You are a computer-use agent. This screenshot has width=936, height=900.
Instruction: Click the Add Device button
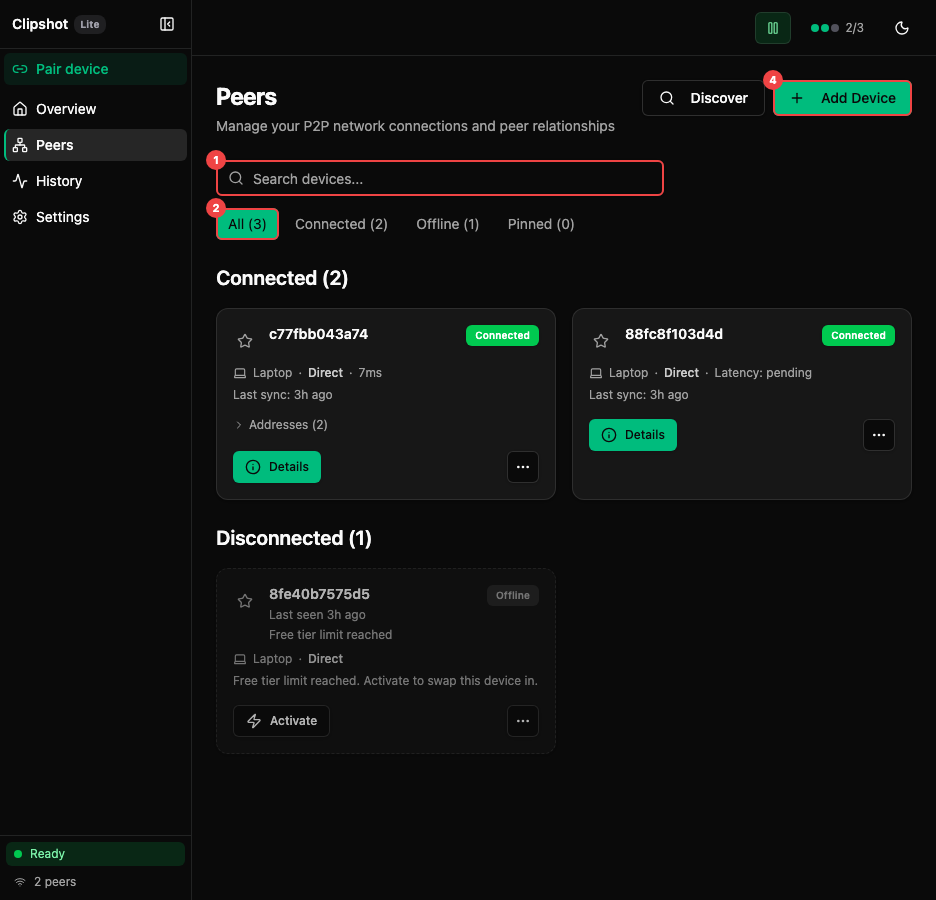(842, 98)
